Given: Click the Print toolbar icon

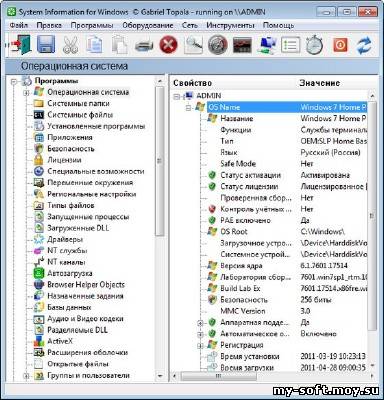Looking at the screenshot, I should click(144, 45).
